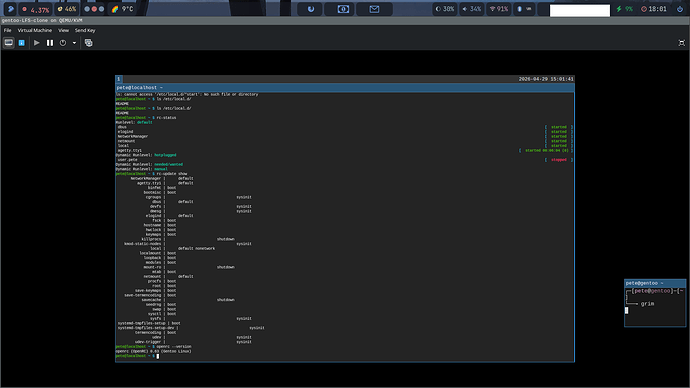690x388 pixels.
Task: Open the mail envelope icon
Action: coord(374,9)
